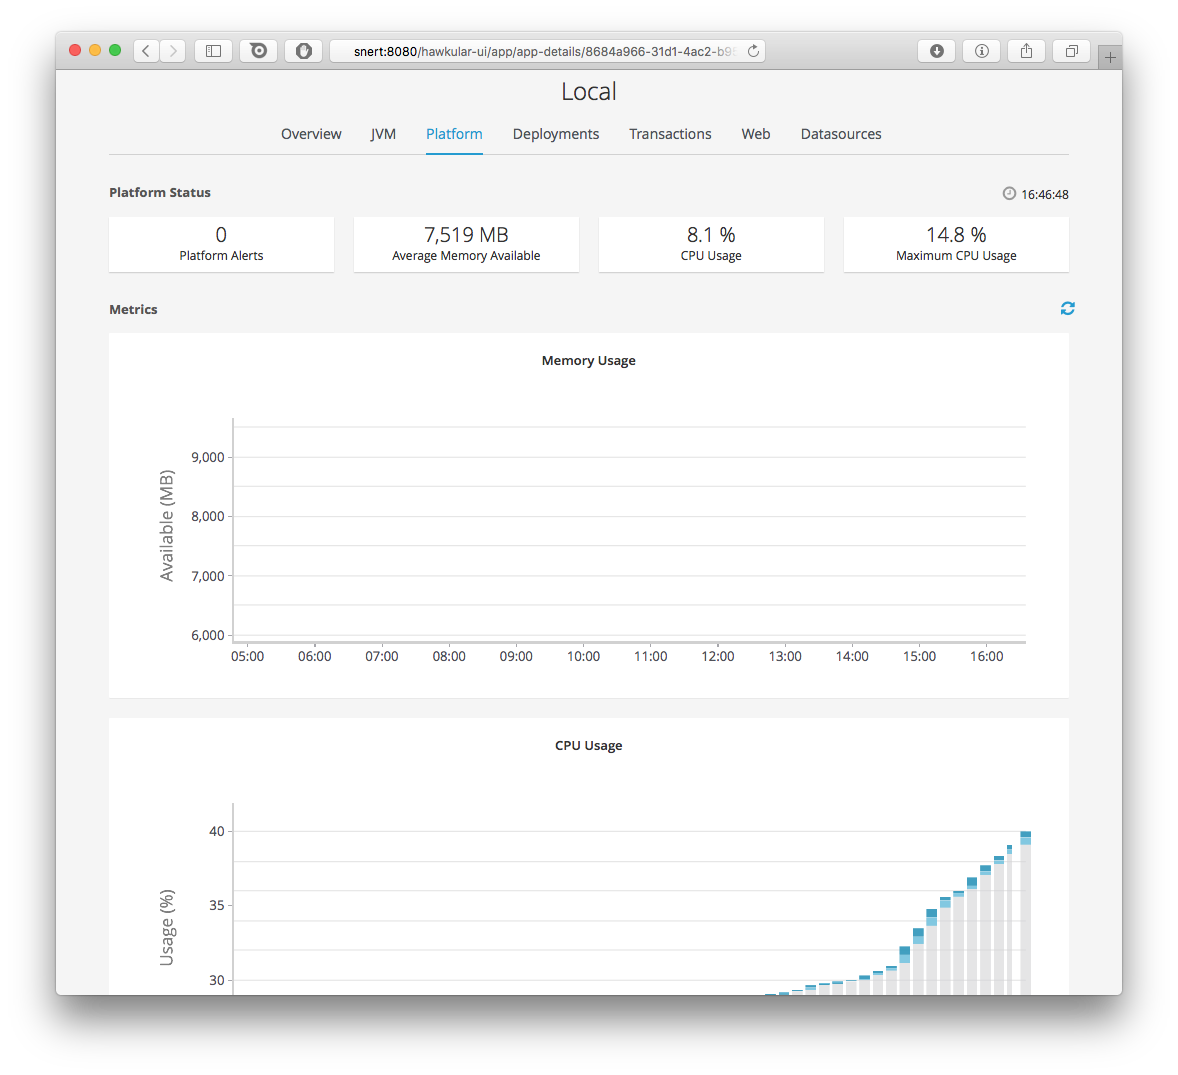This screenshot has width=1178, height=1075.
Task: Open the privacy shield extension icon
Action: [x=304, y=51]
